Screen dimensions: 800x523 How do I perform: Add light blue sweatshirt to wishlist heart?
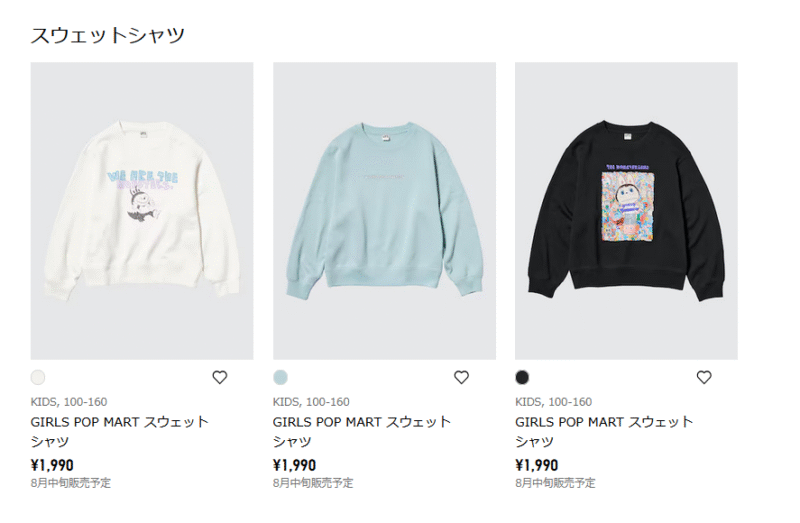[x=461, y=378]
